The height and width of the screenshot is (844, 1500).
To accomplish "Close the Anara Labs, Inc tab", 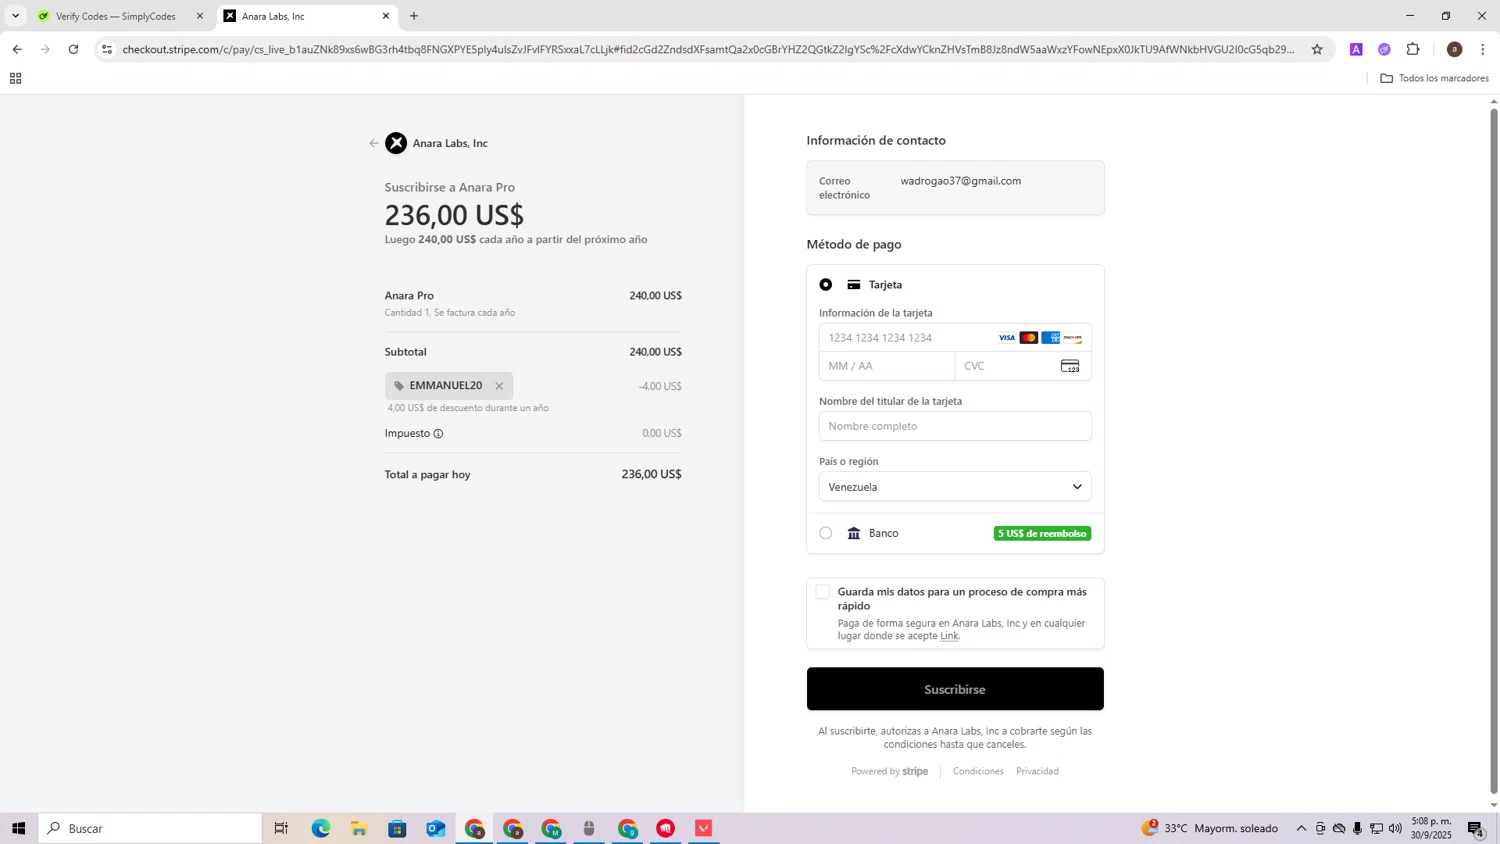I will click(x=386, y=16).
